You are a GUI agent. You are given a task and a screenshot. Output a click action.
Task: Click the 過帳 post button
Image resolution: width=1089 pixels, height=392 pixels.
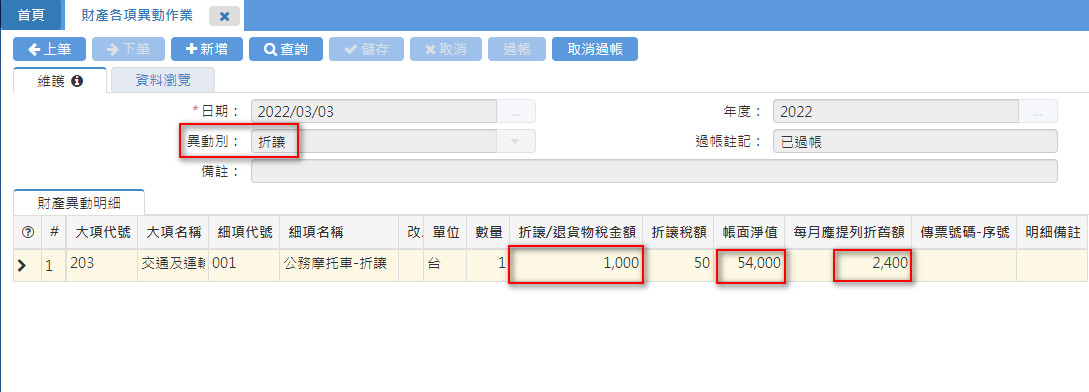click(517, 49)
